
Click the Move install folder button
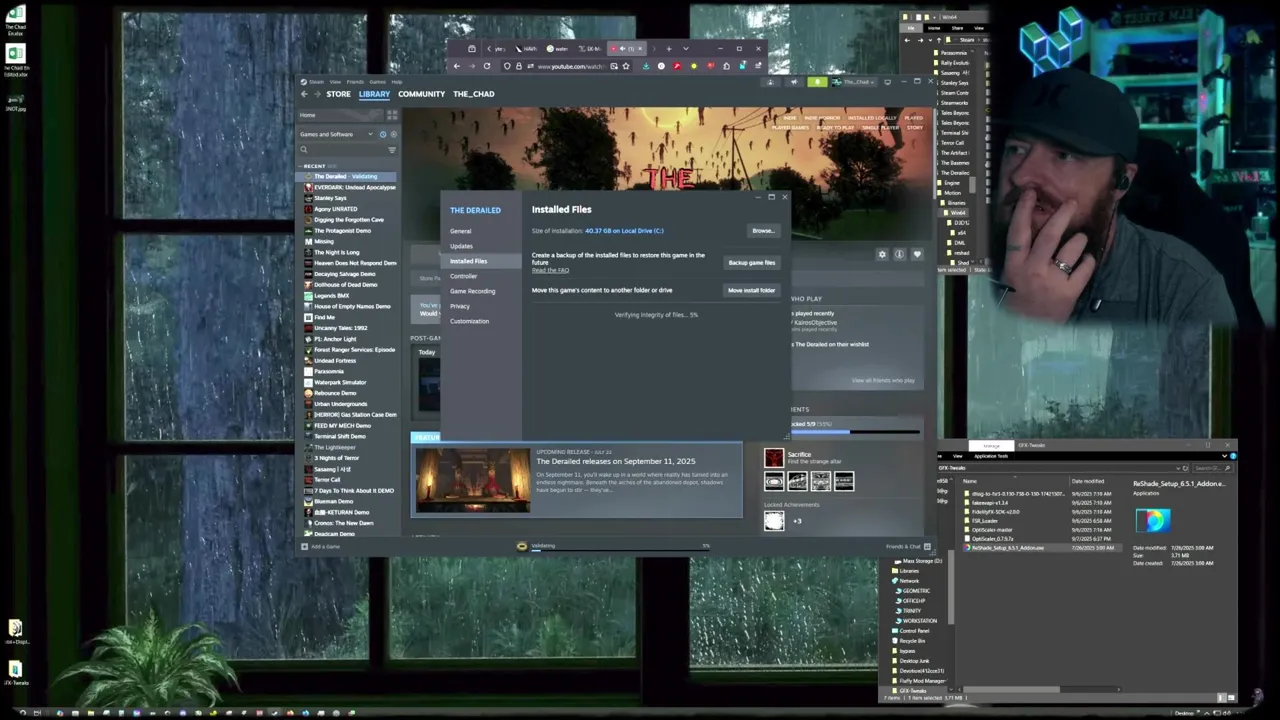pyautogui.click(x=752, y=291)
